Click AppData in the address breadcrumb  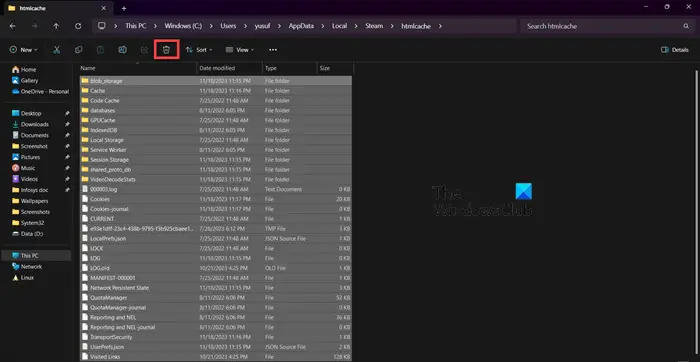[x=301, y=26]
